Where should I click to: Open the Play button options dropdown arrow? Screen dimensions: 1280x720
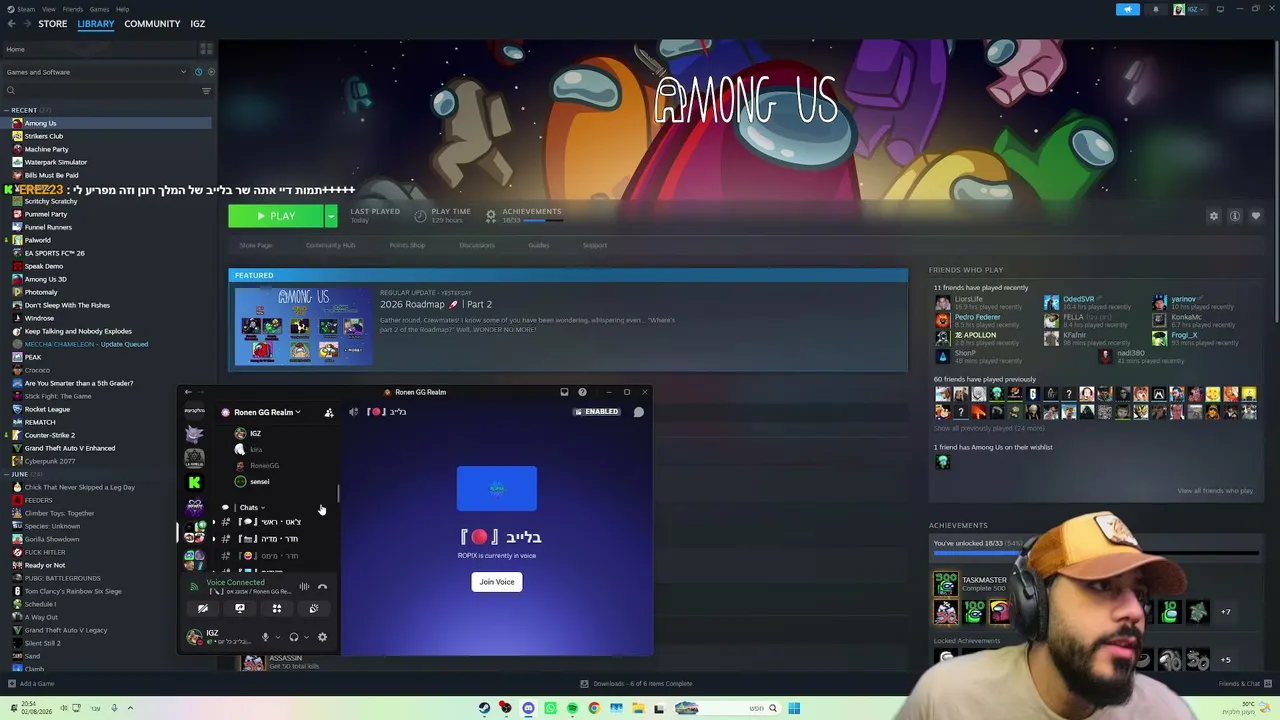pyautogui.click(x=331, y=216)
